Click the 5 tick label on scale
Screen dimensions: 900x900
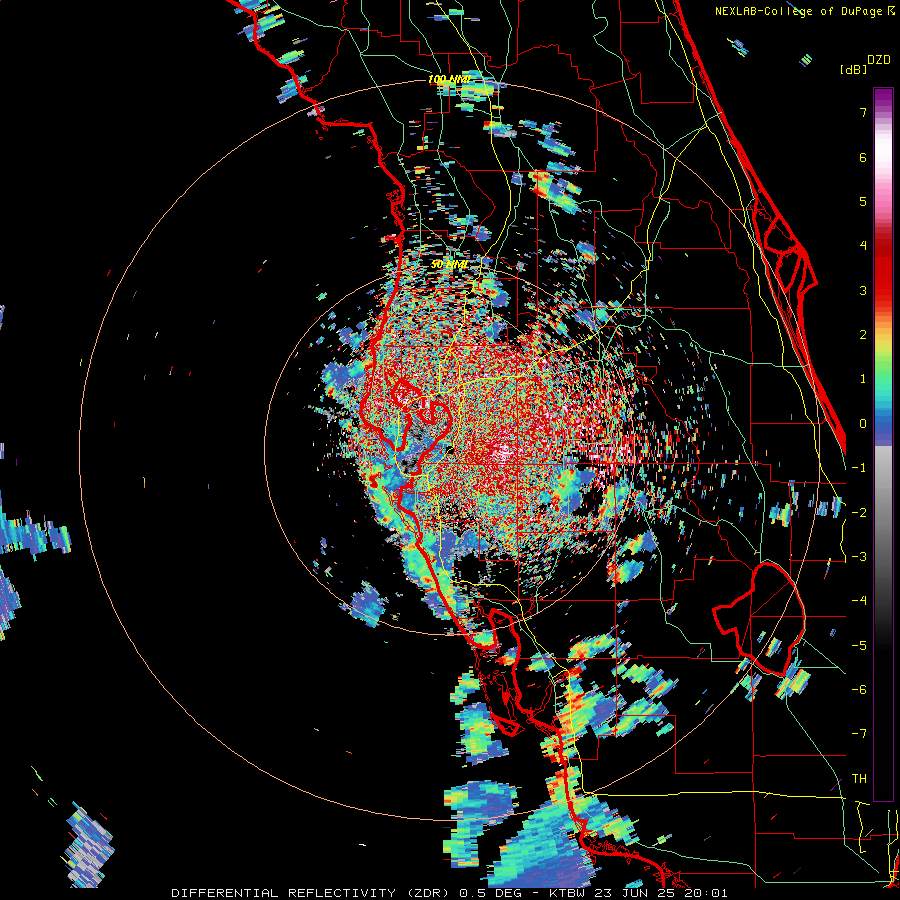pos(863,201)
